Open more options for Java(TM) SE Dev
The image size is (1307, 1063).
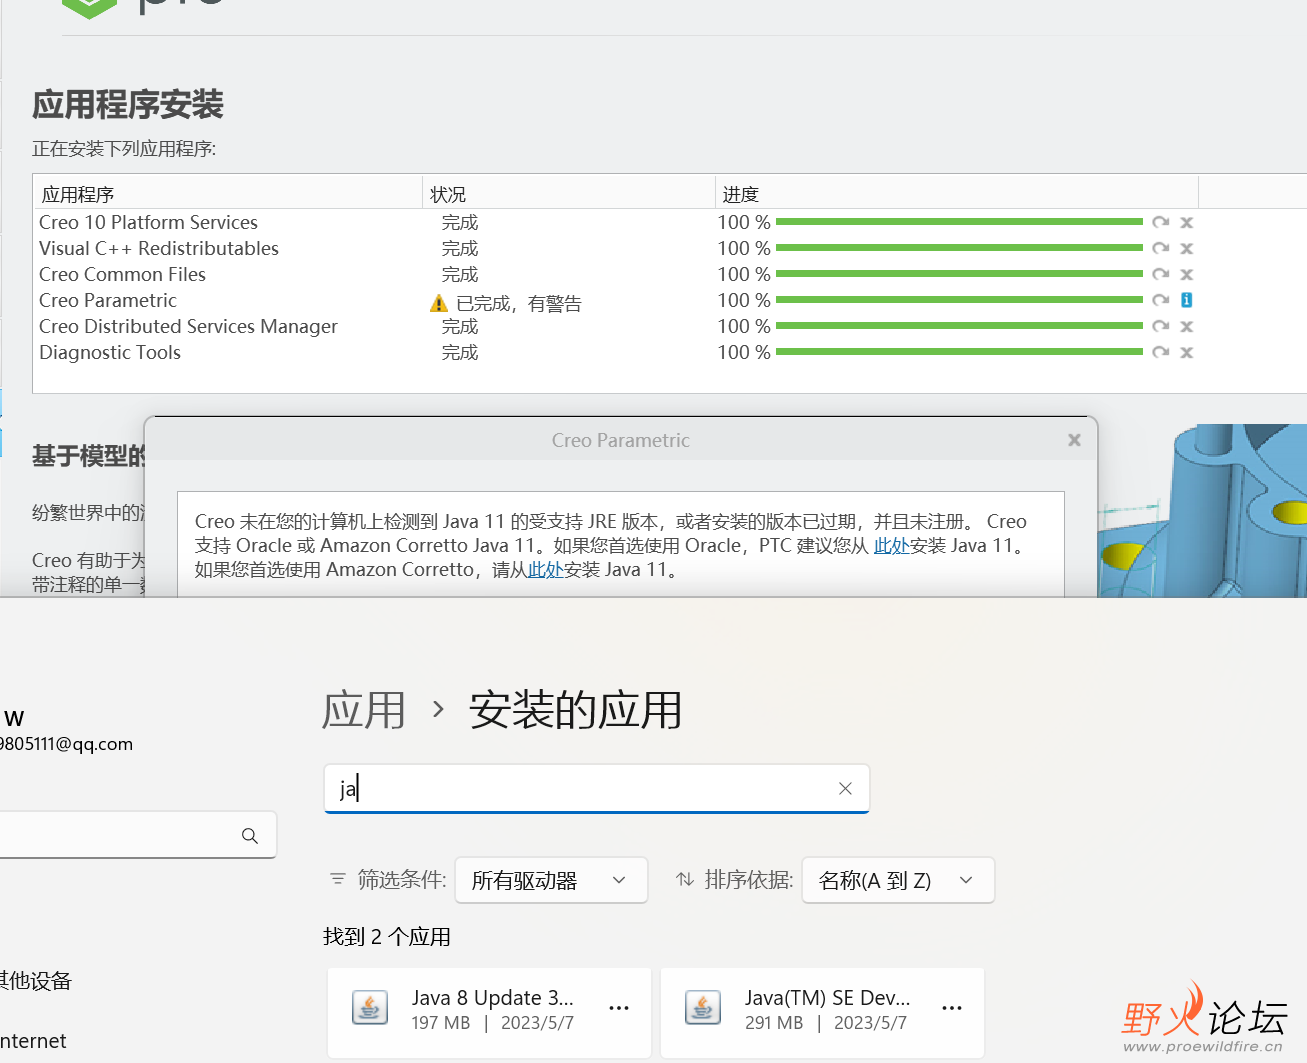click(952, 1008)
